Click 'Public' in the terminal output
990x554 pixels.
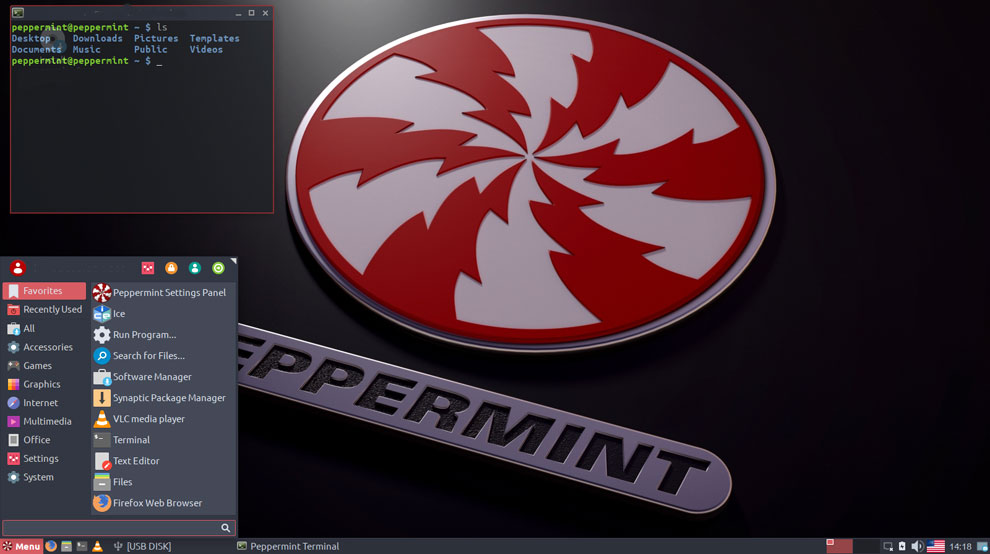point(150,49)
